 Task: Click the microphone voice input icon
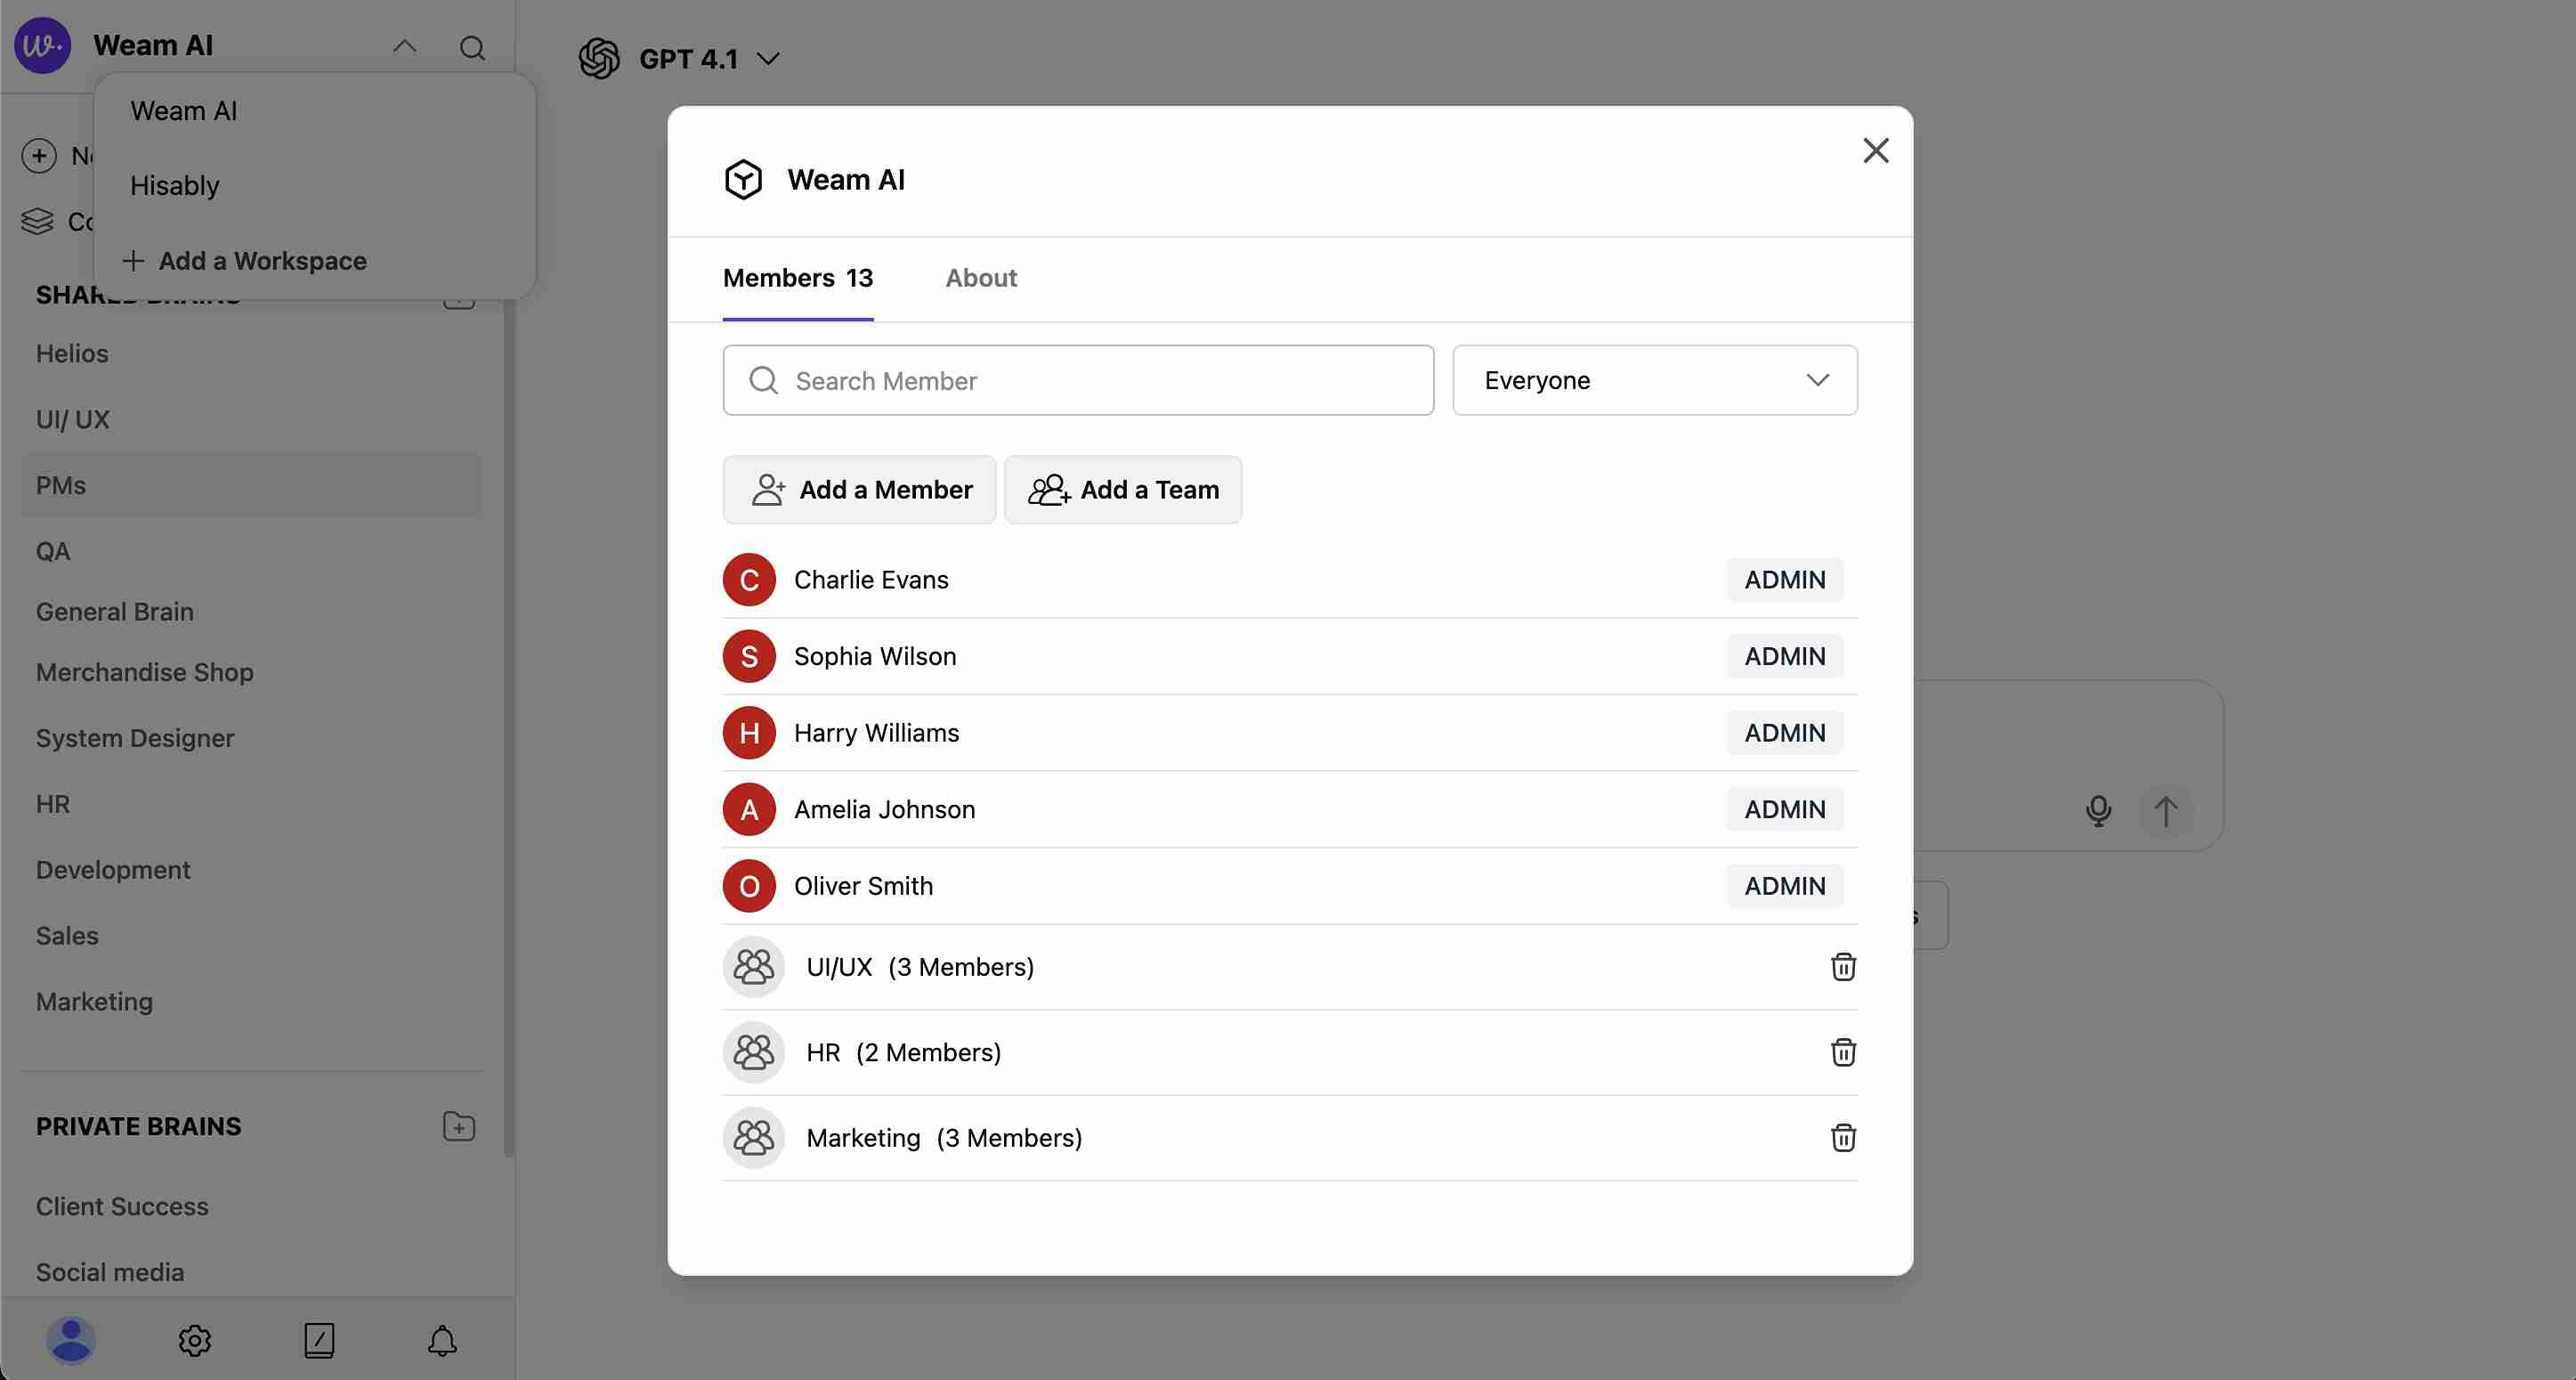[2098, 810]
